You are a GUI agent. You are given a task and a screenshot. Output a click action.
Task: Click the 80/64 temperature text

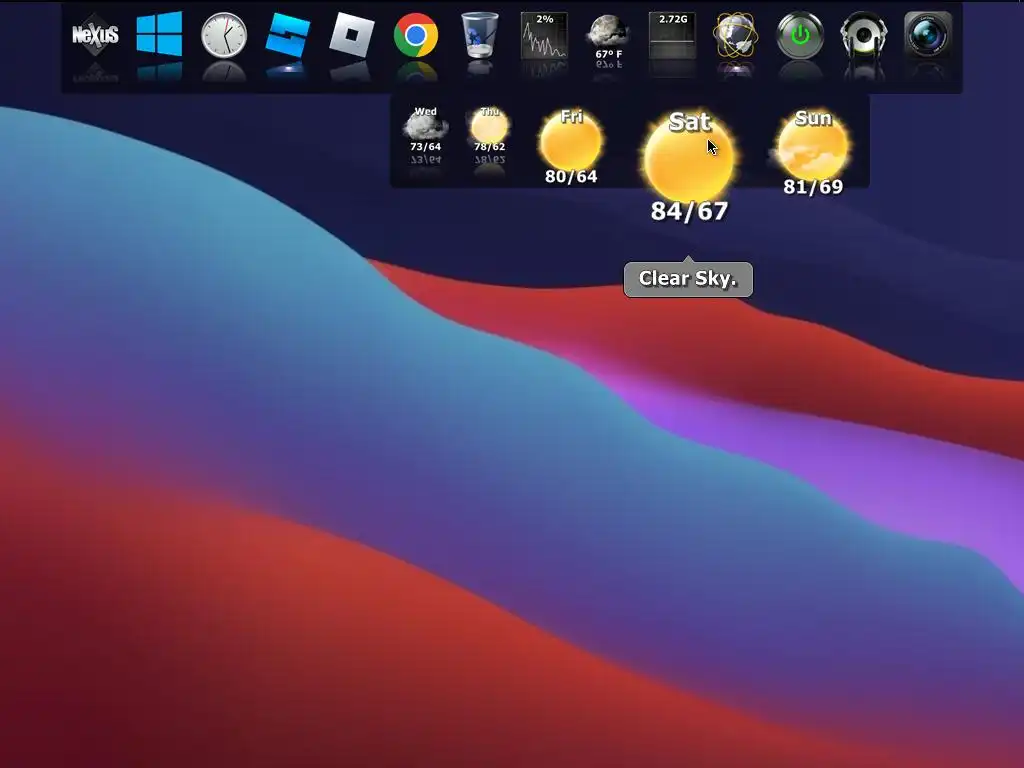(571, 176)
